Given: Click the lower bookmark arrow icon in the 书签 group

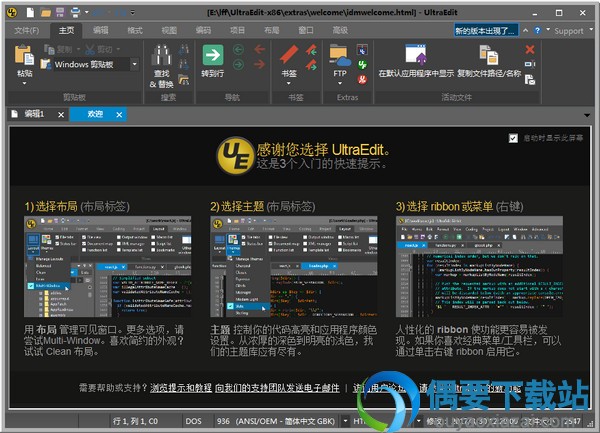Looking at the screenshot, I should 311,64.
